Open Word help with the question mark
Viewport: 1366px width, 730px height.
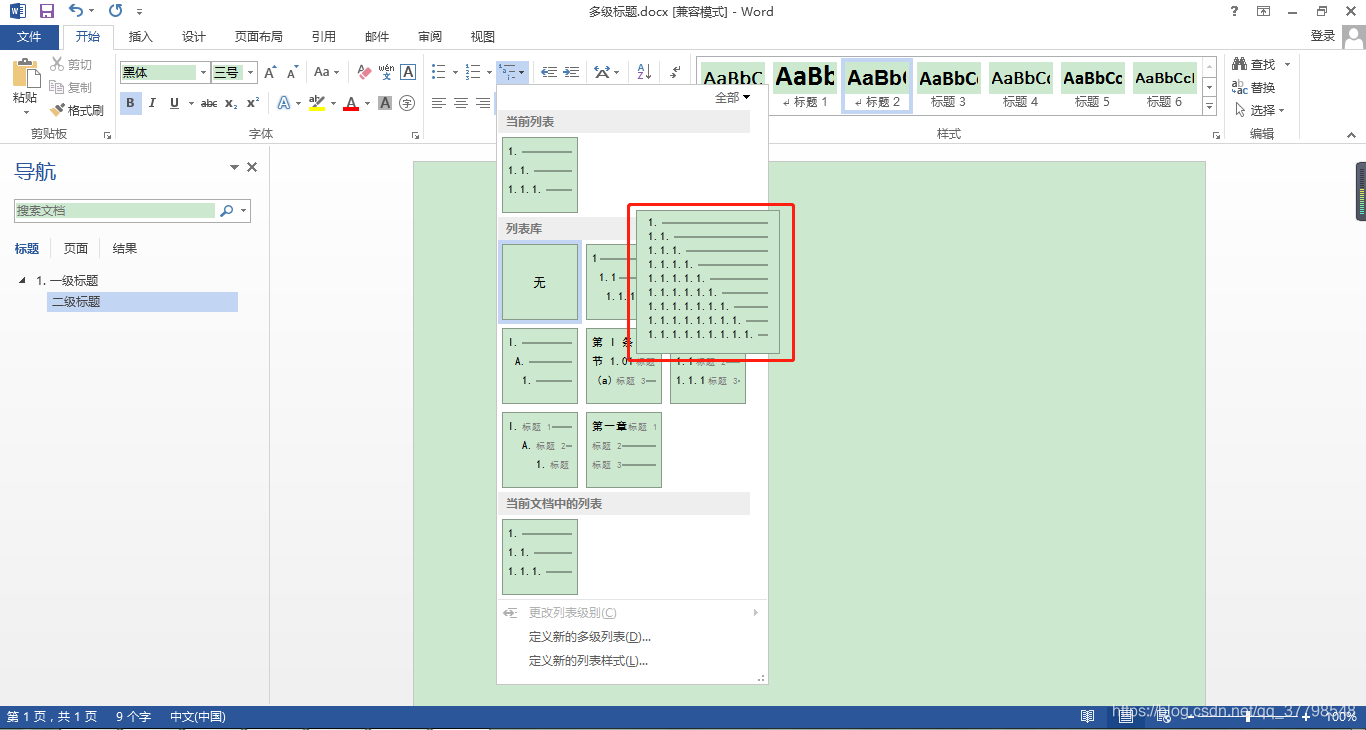point(1234,11)
